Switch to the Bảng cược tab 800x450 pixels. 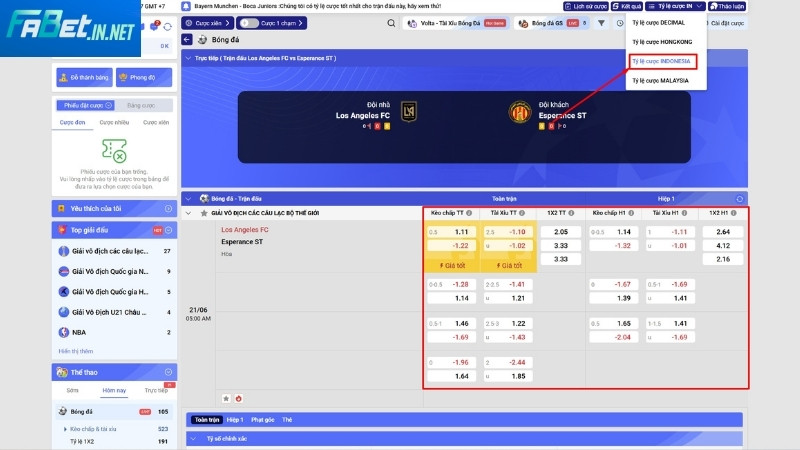pyautogui.click(x=141, y=106)
